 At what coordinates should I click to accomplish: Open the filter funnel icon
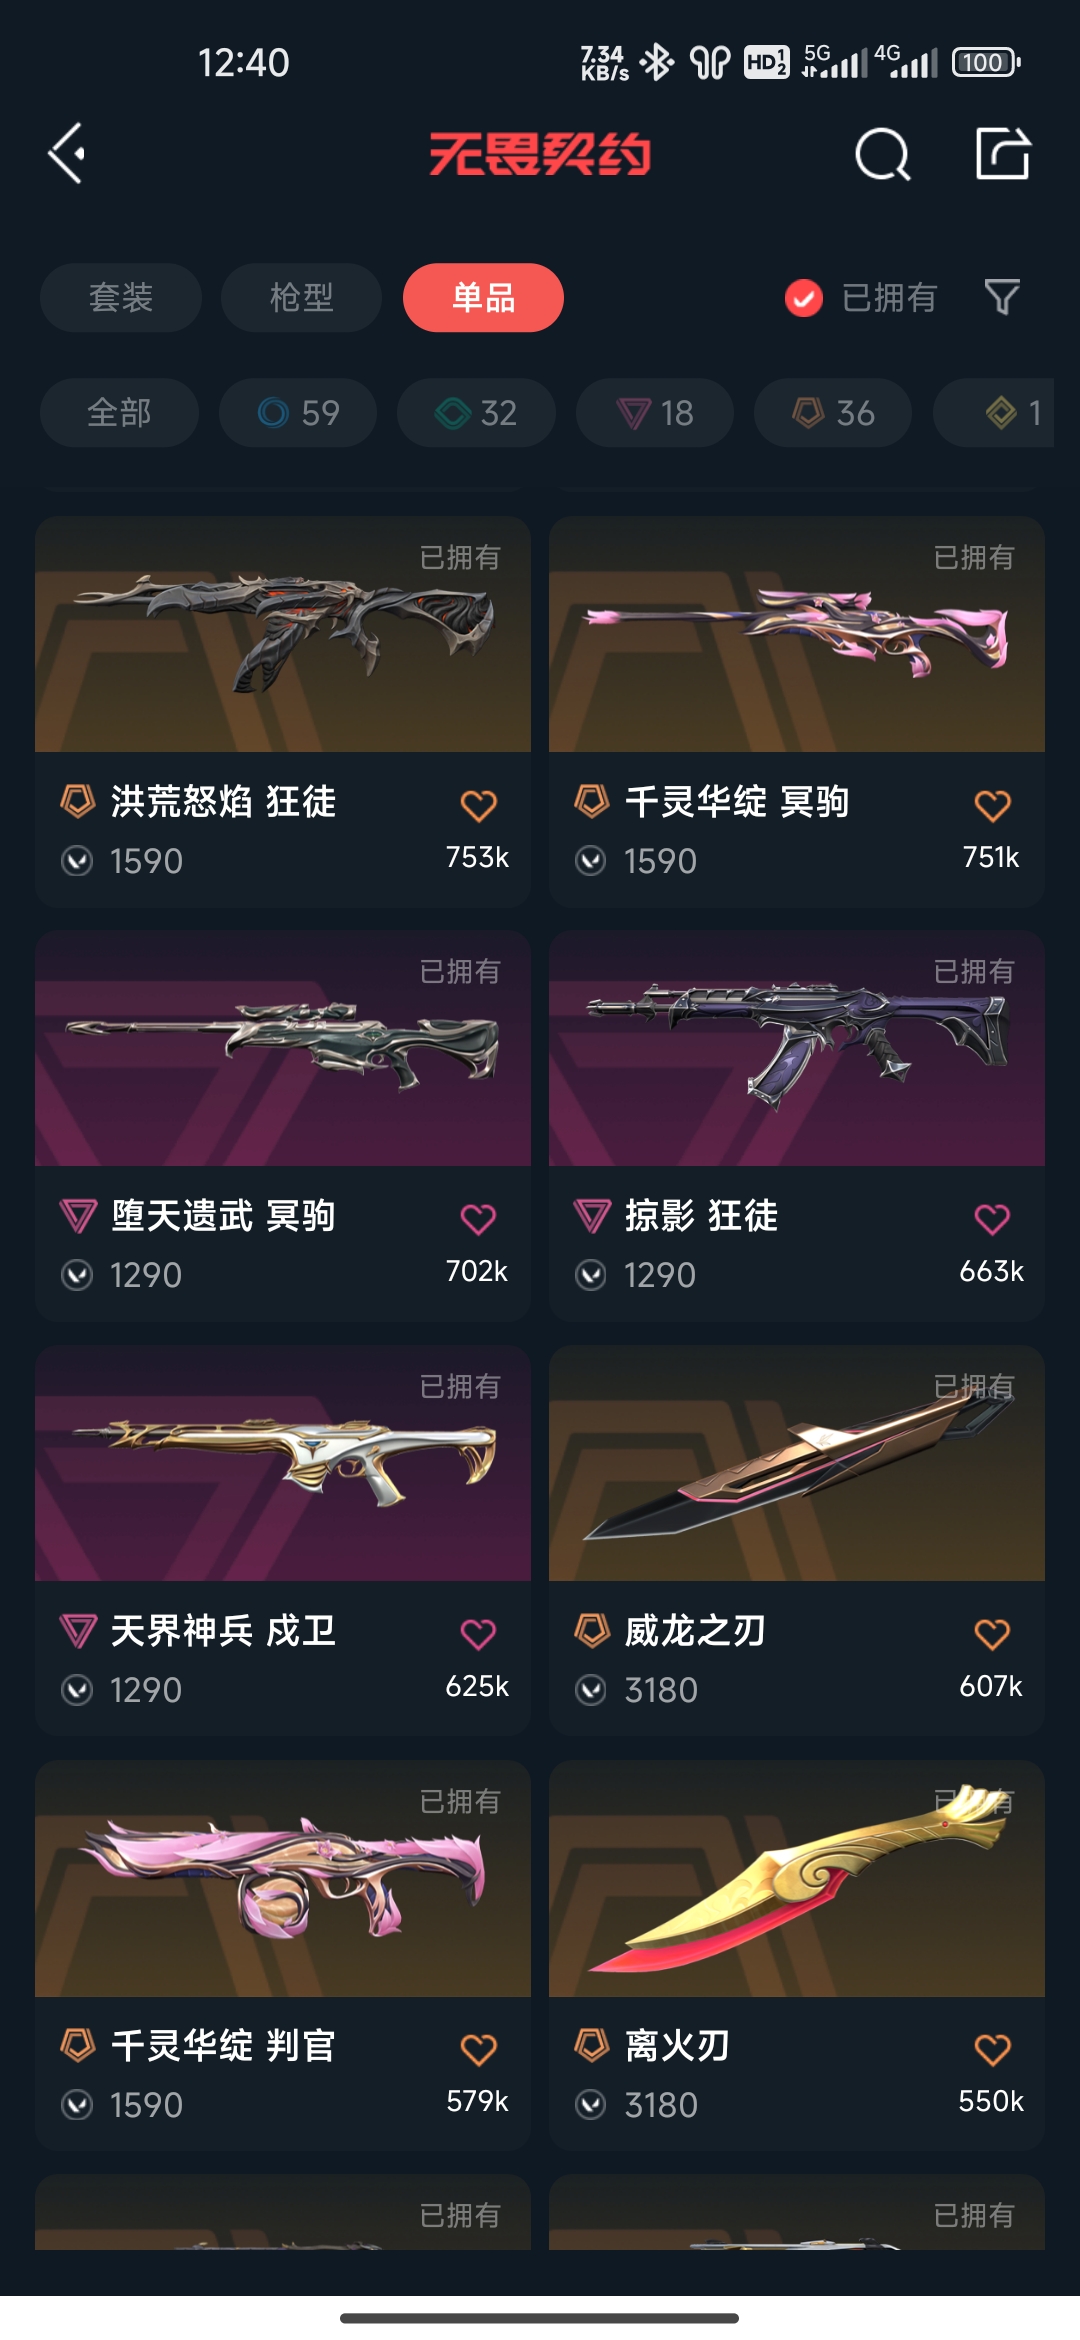coord(1002,297)
